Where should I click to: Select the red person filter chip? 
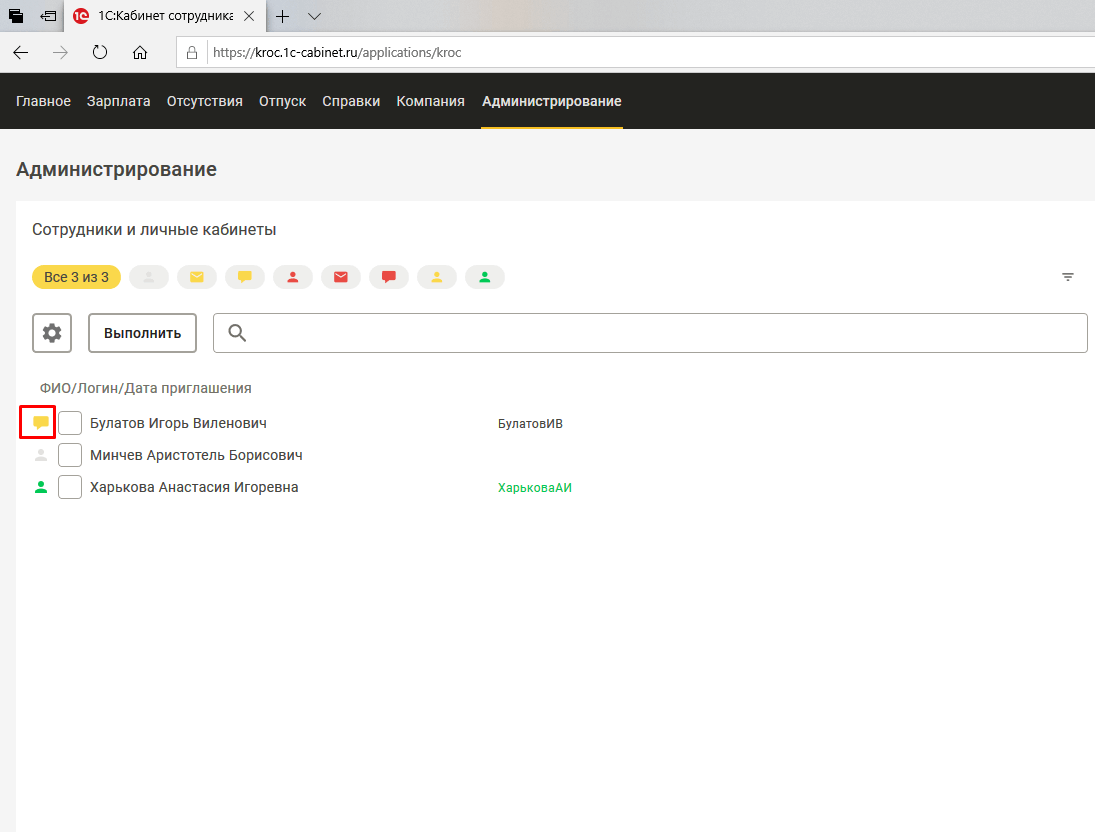[x=293, y=277]
